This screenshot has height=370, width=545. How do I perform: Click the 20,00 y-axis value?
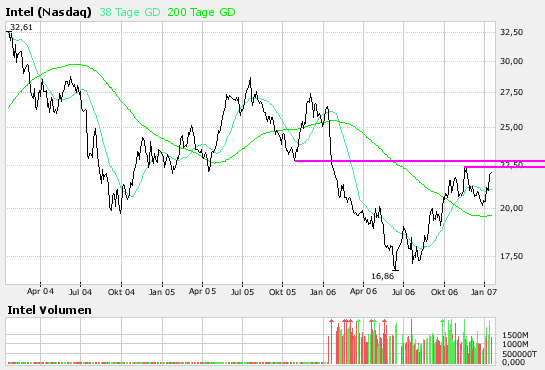tap(511, 208)
